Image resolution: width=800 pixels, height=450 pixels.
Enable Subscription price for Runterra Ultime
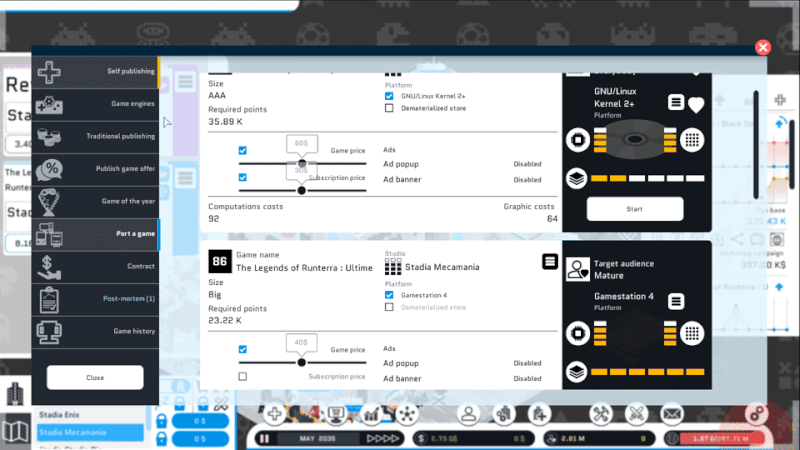coord(242,377)
